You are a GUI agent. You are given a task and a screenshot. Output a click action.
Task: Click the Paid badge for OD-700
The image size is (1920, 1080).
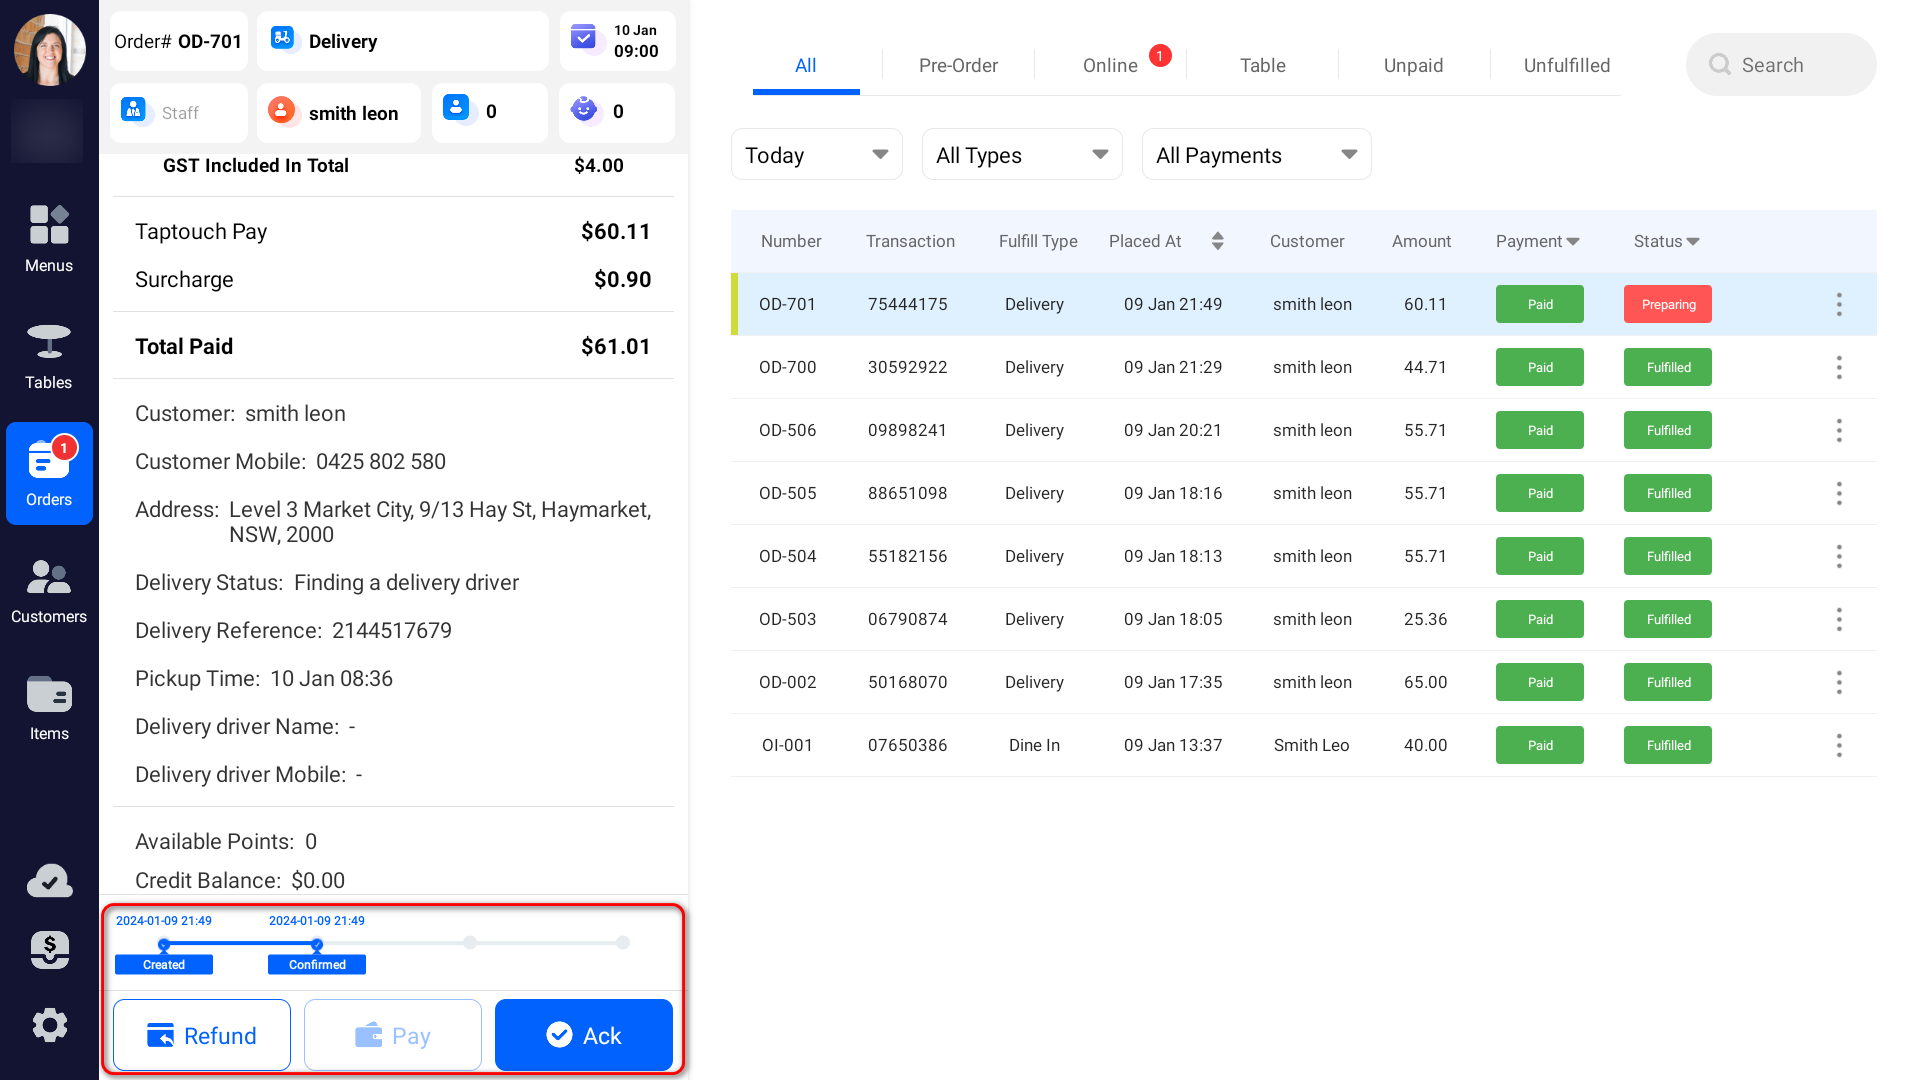click(x=1540, y=367)
